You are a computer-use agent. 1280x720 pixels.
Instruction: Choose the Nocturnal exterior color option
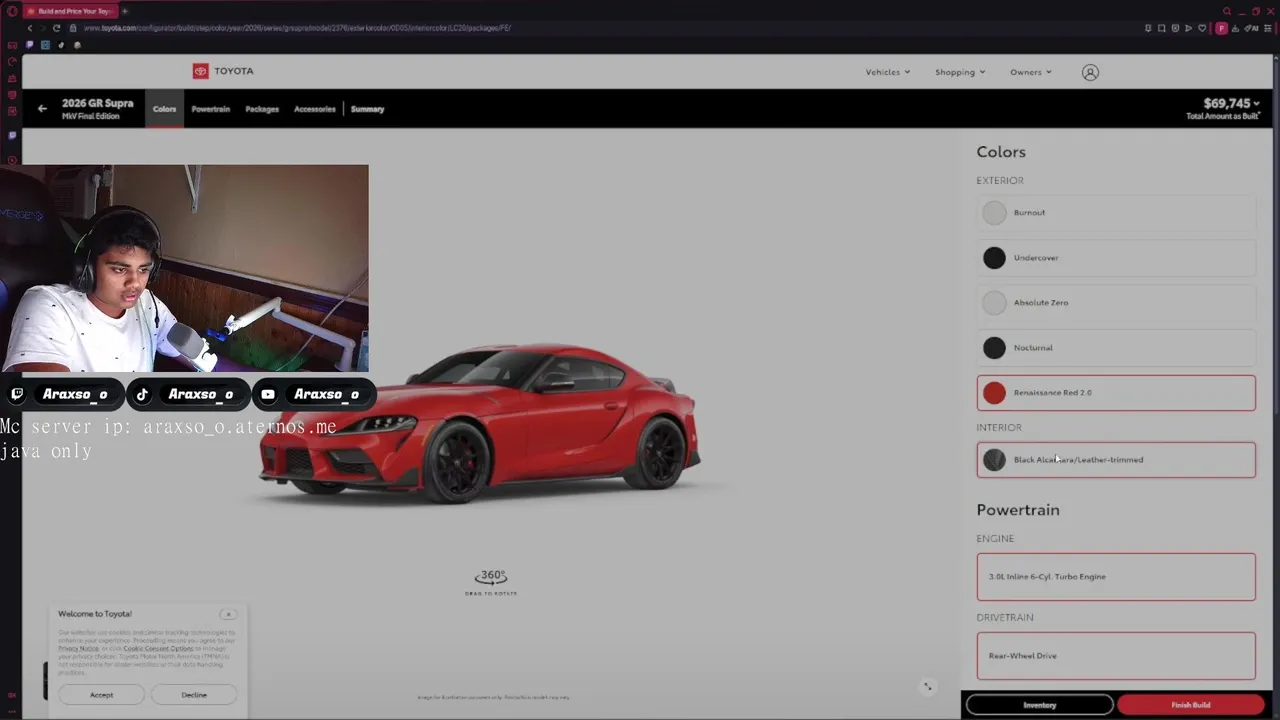(x=1116, y=347)
